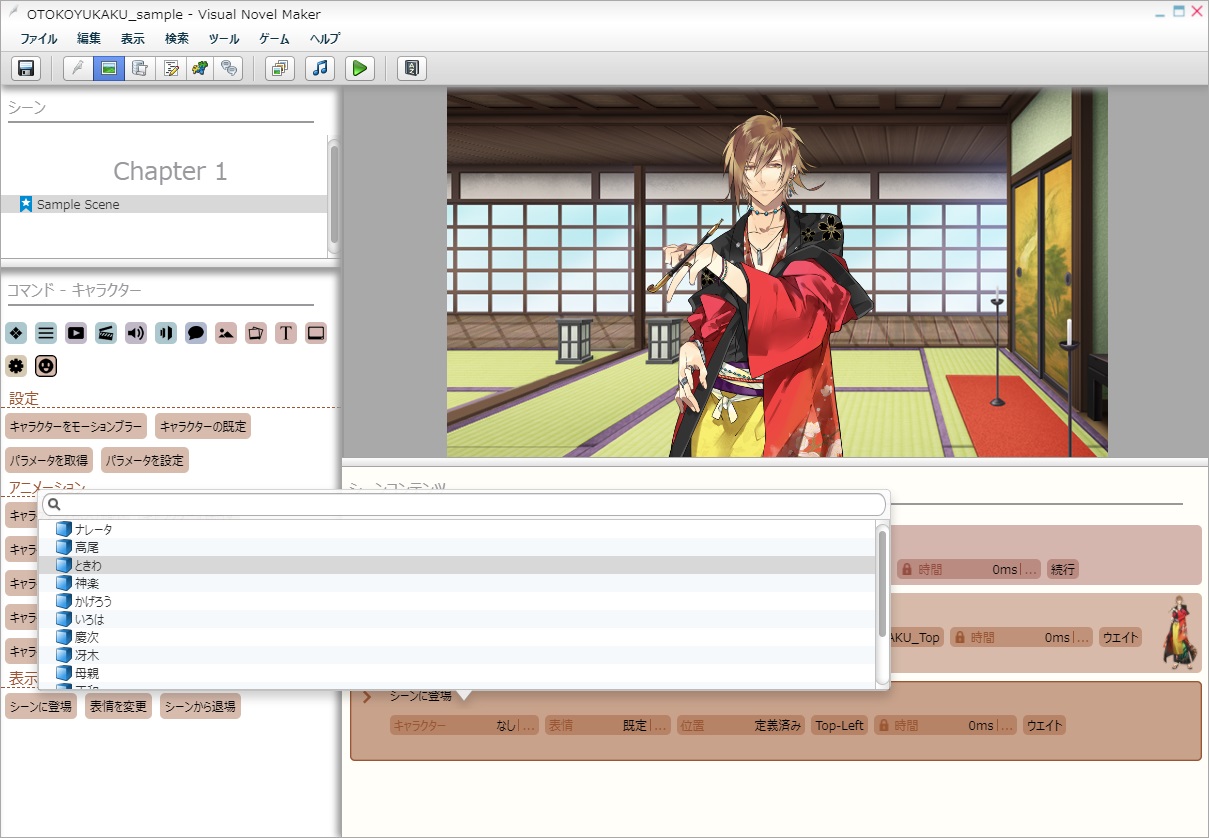Screen dimensions: 1209x838
Task: Open the music note audio icon
Action: (320, 68)
